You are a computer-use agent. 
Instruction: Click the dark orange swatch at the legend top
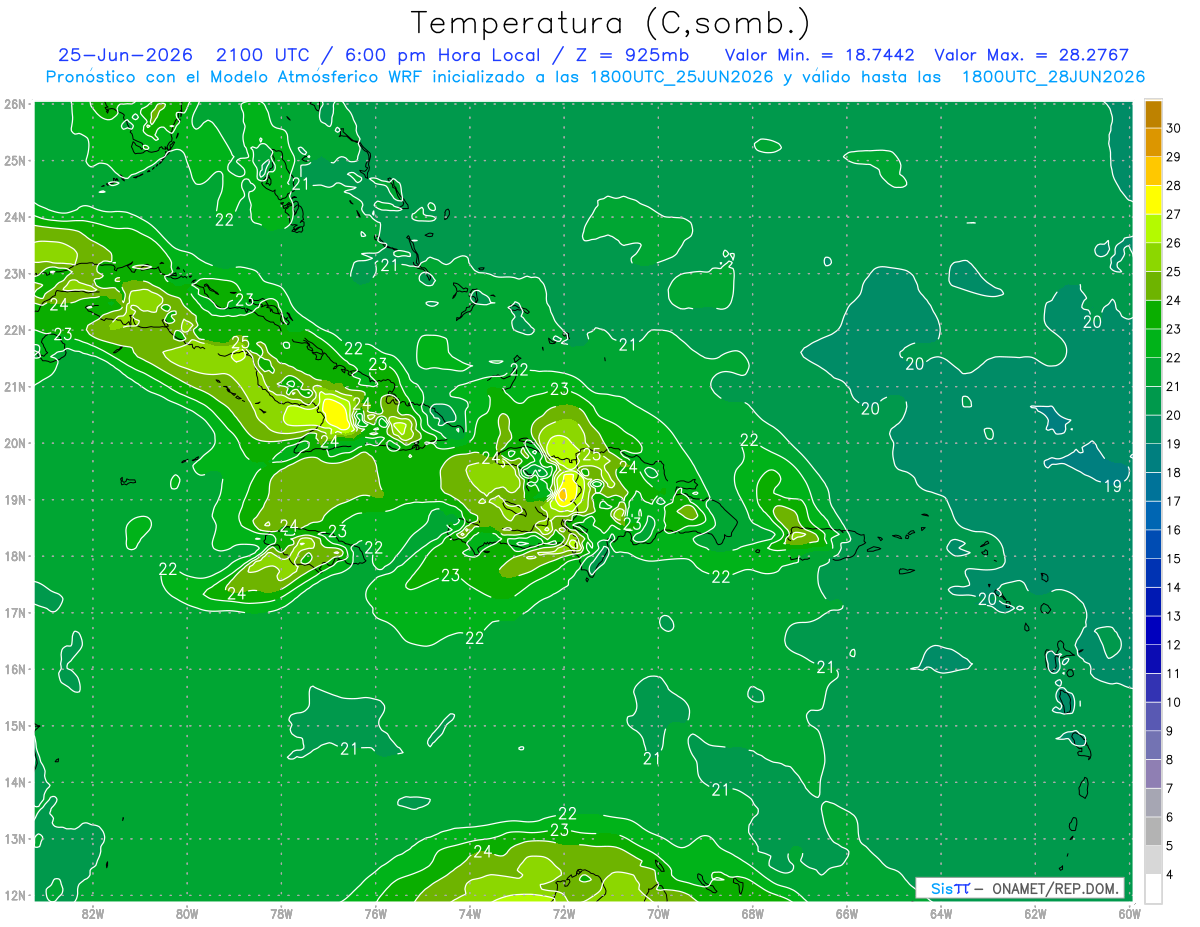click(1153, 113)
